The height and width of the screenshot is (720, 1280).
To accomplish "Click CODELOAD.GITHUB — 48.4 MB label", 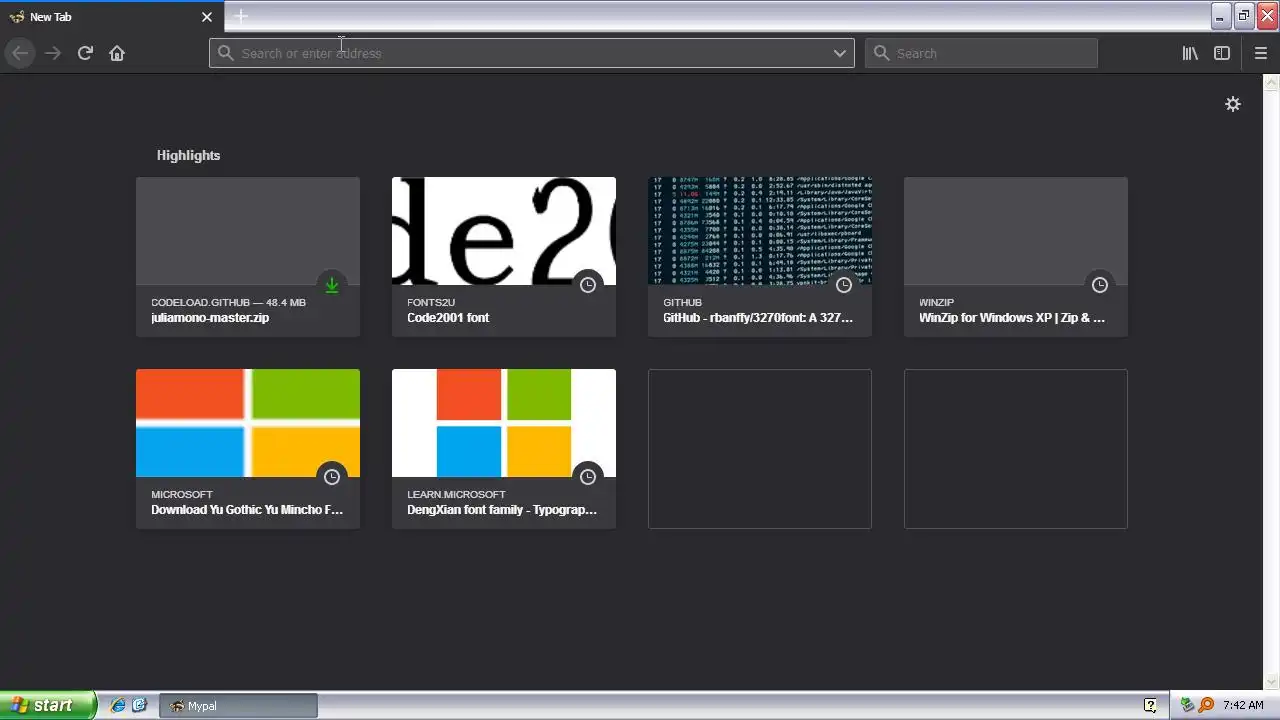I will tap(228, 302).
